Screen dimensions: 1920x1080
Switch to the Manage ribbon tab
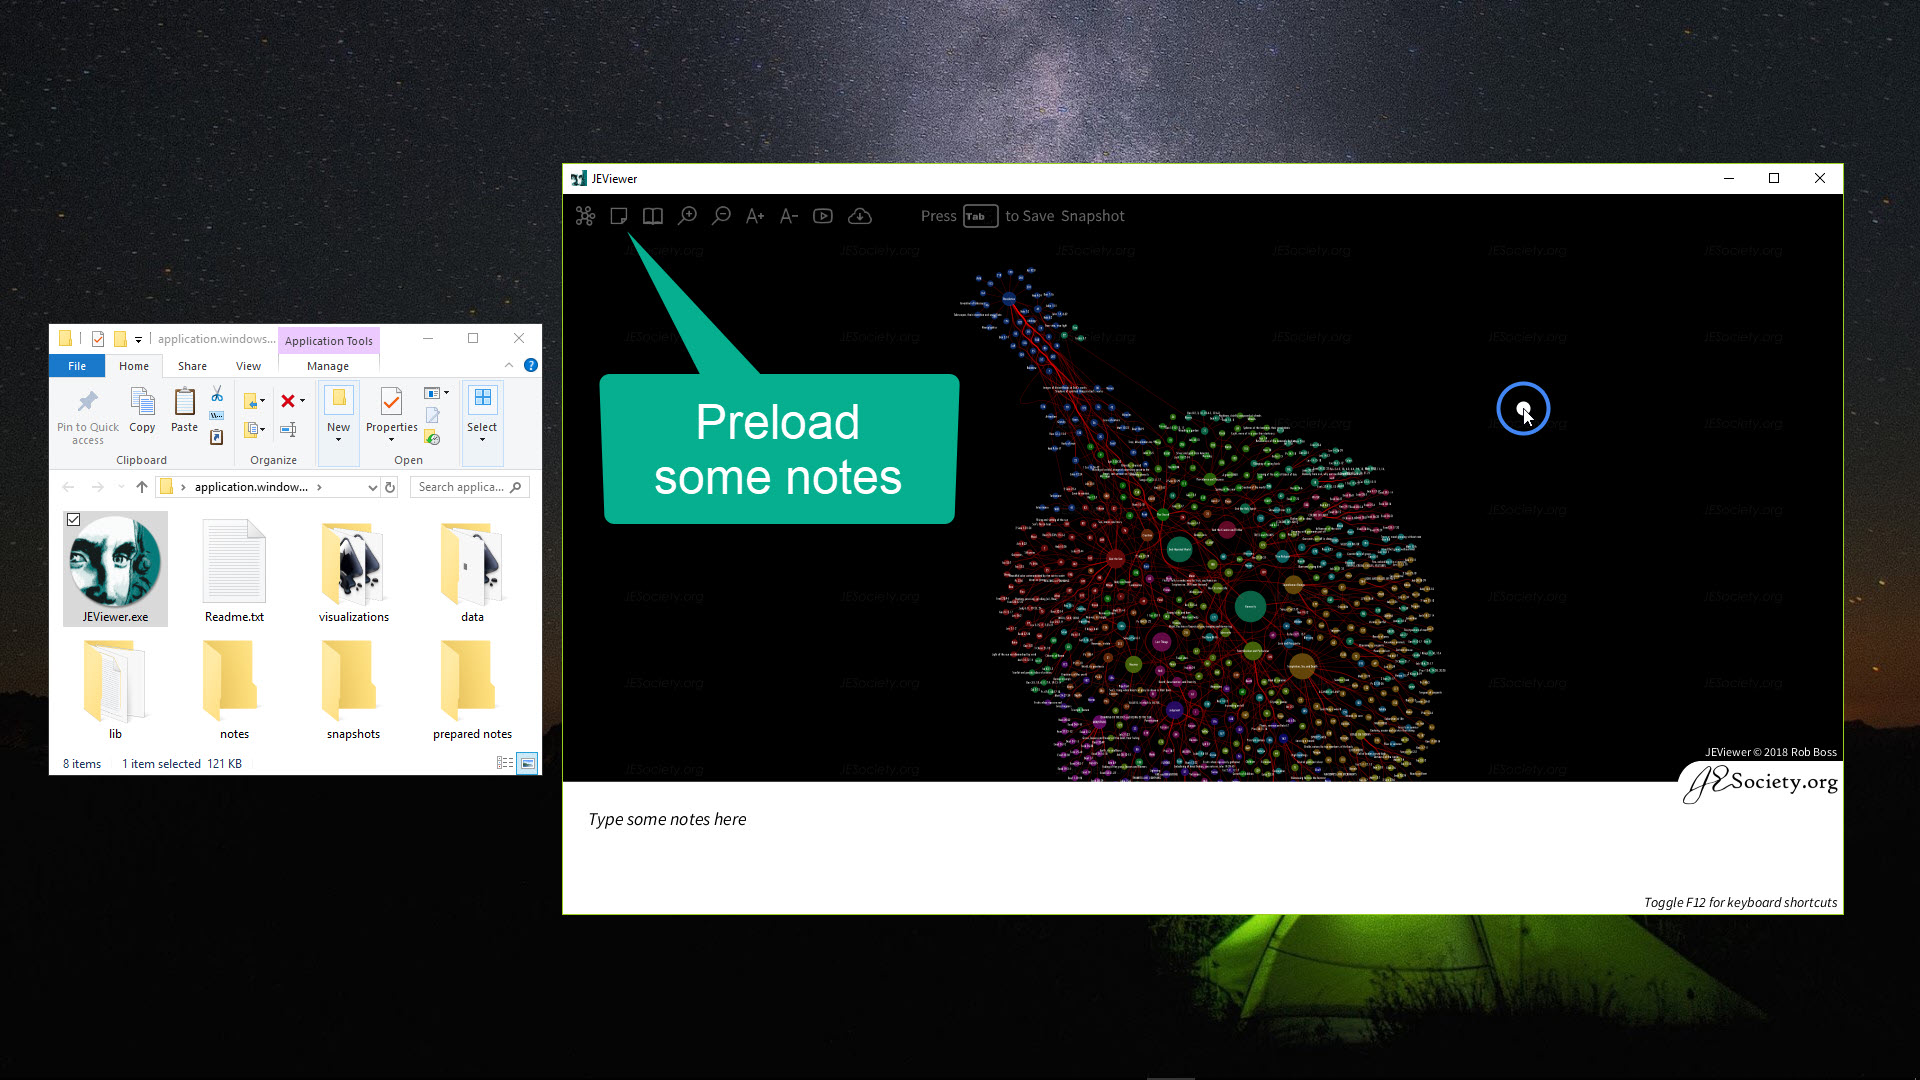point(328,366)
